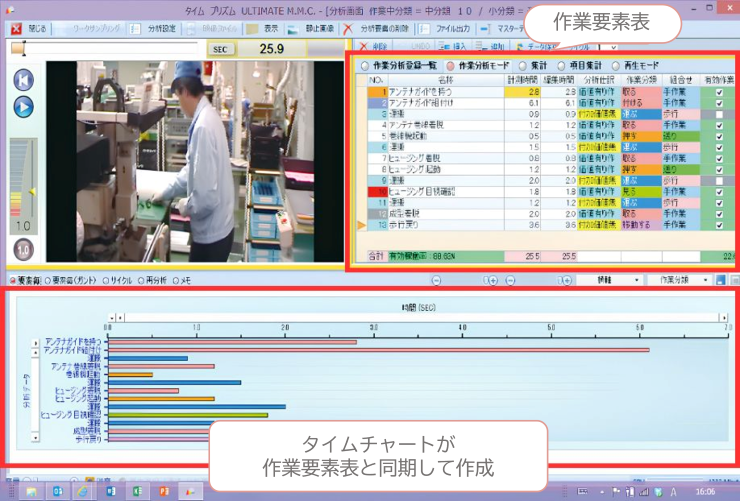Toggle 有効作業 checkbox for row 9 運搬
The image size is (740, 501).
coord(719,181)
